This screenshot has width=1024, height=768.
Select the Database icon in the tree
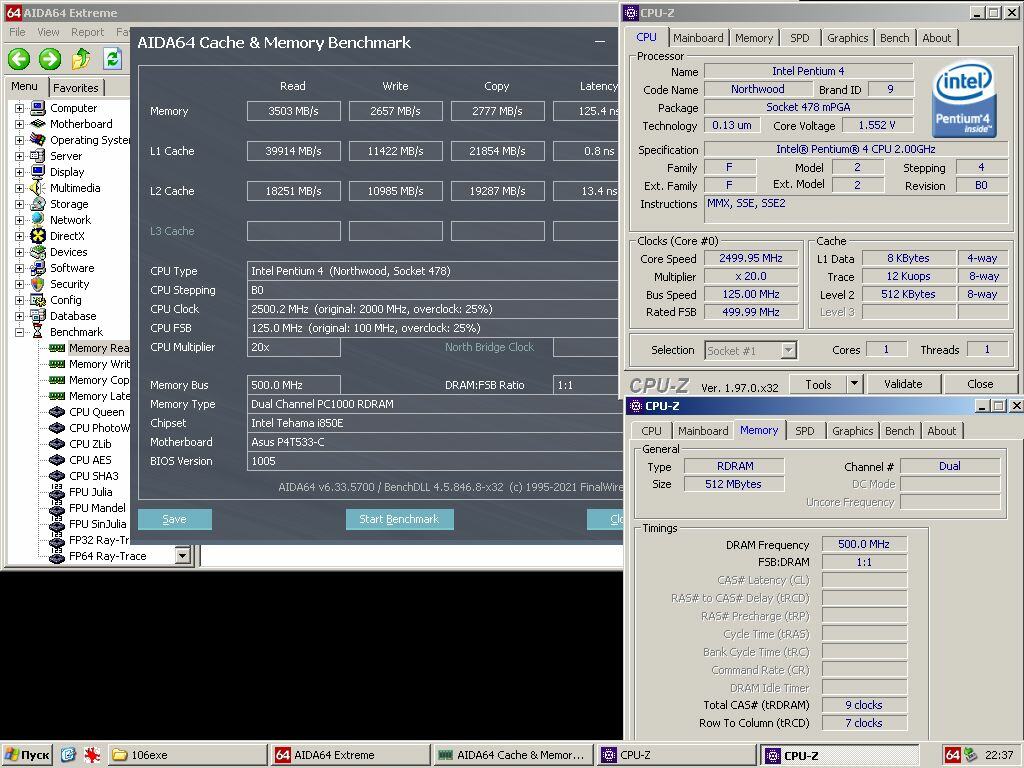[38, 315]
